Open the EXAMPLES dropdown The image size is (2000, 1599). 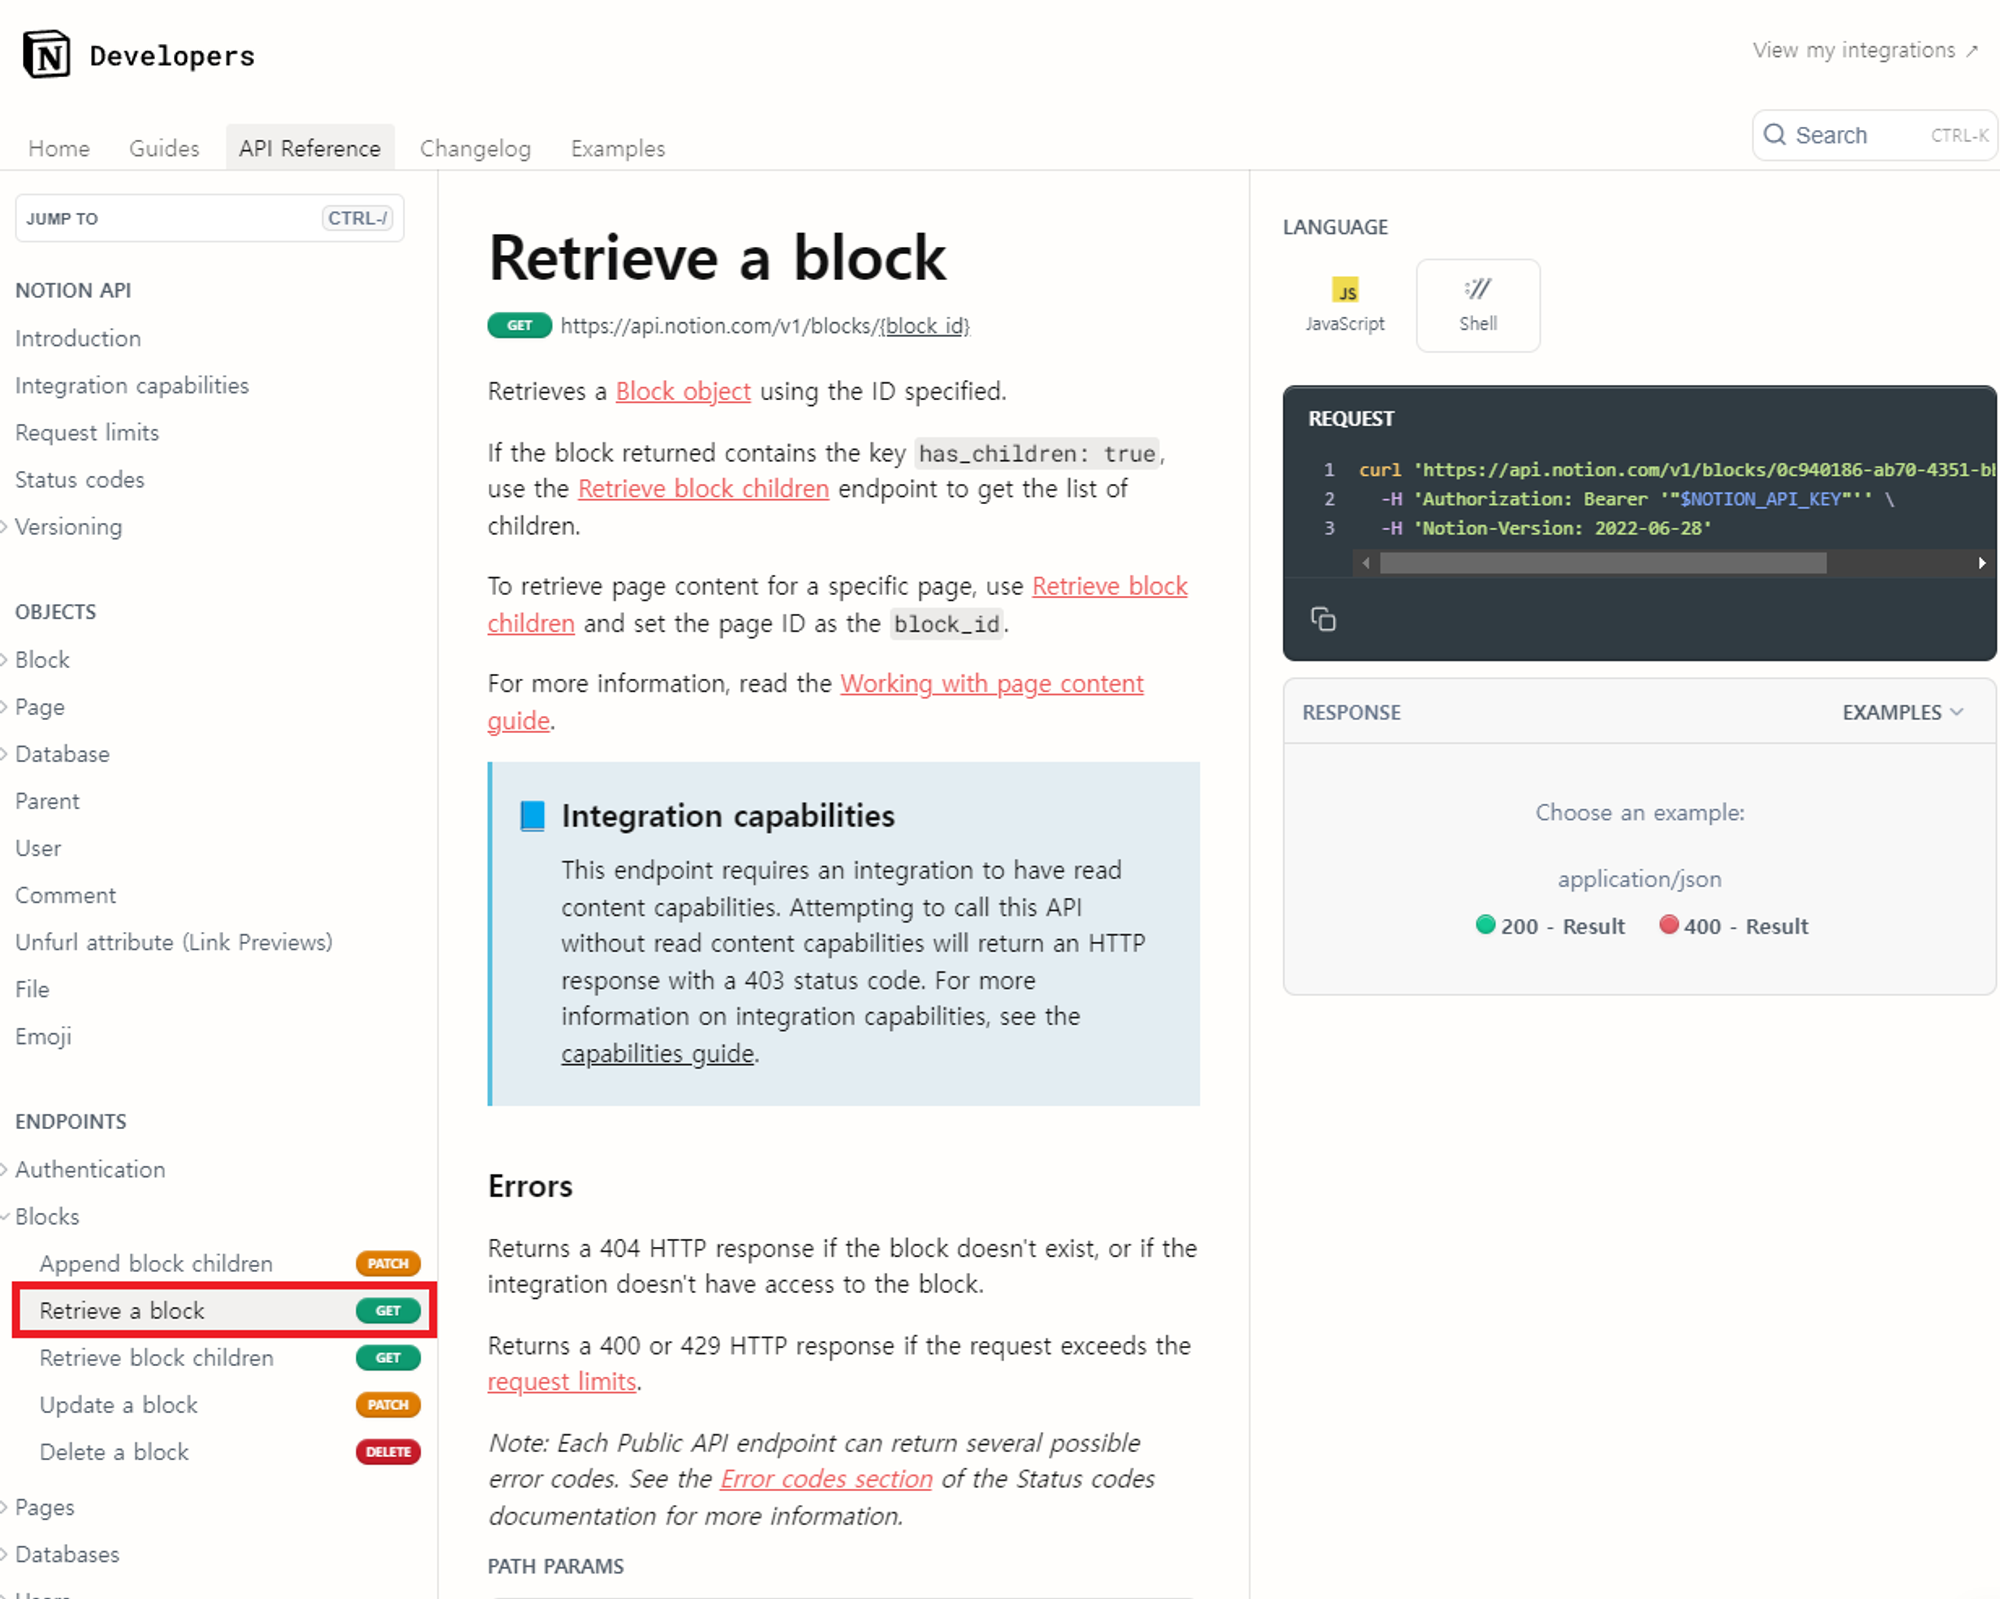[x=1902, y=712]
